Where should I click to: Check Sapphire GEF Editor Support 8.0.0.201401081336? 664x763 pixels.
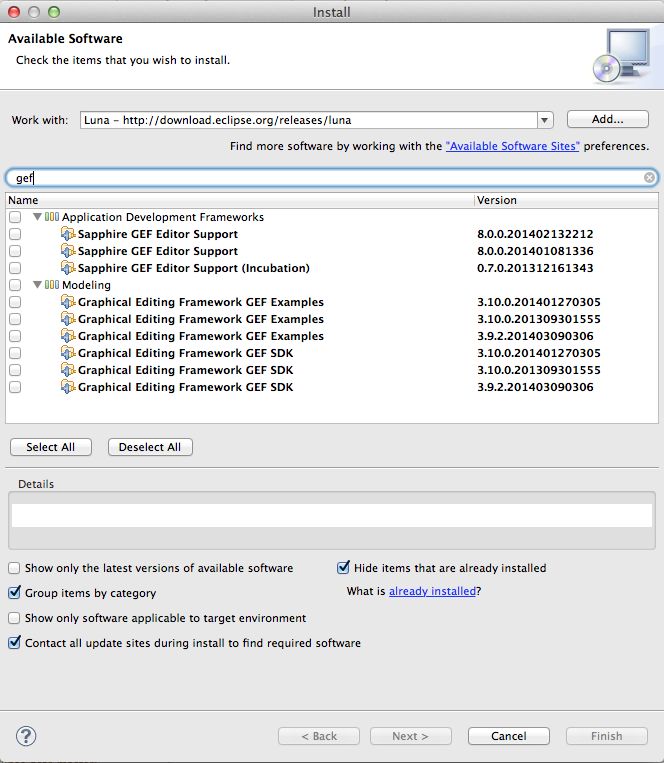(15, 251)
